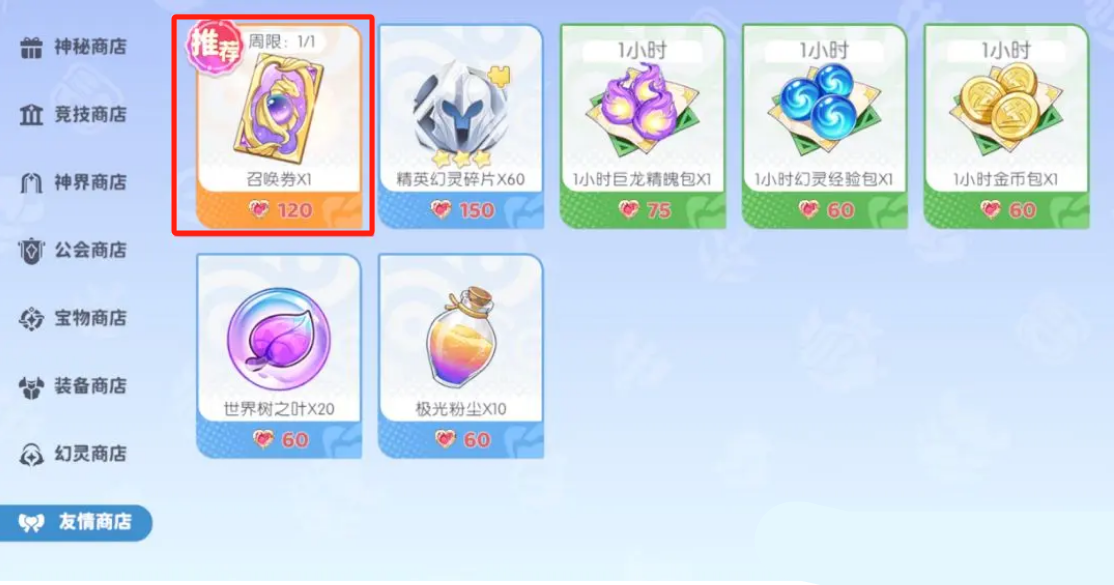Click the purple flame 巨龙精魄包 icon

click(642, 112)
